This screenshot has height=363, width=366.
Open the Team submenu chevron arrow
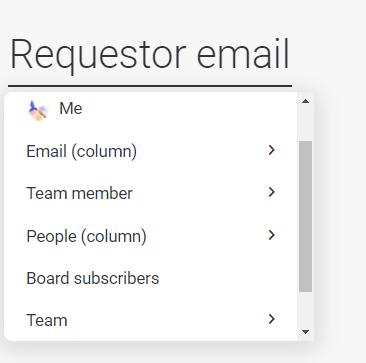point(272,319)
